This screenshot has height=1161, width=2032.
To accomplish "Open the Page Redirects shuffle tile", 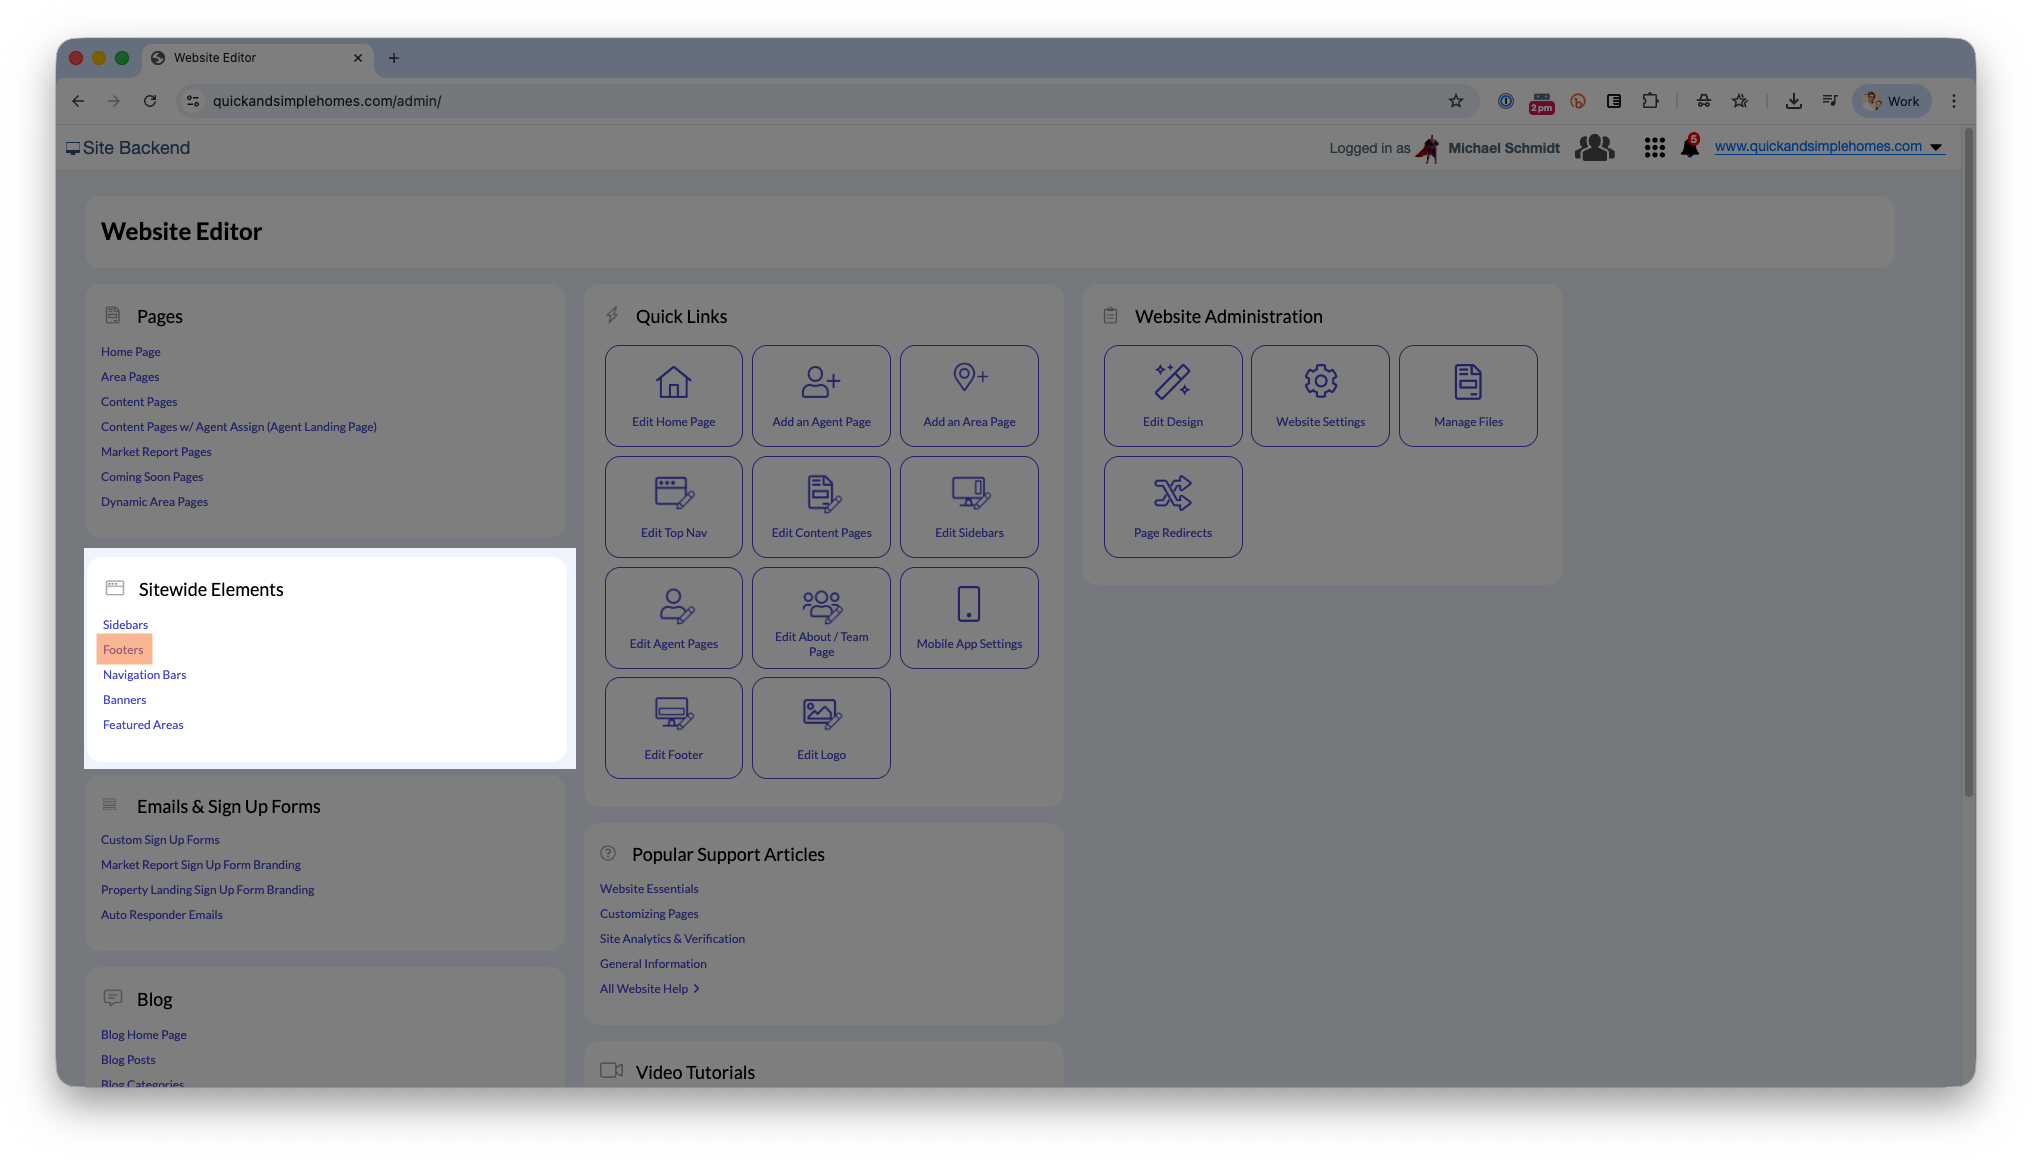I will [x=1173, y=507].
